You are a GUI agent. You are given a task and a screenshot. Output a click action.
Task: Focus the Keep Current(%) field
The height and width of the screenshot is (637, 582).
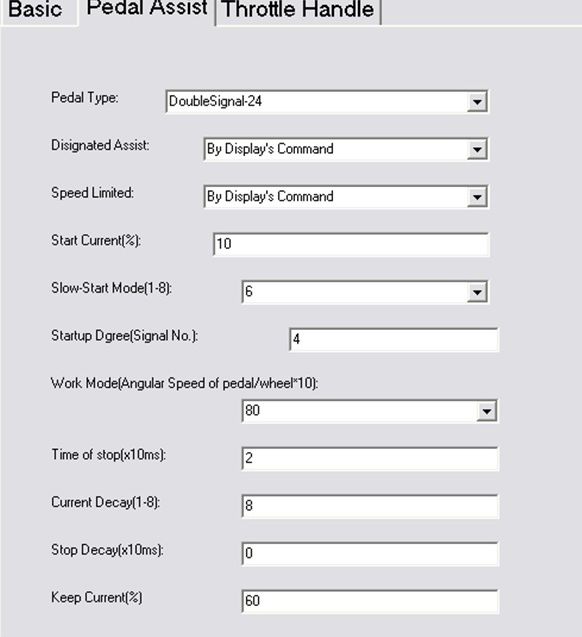[x=370, y=601]
